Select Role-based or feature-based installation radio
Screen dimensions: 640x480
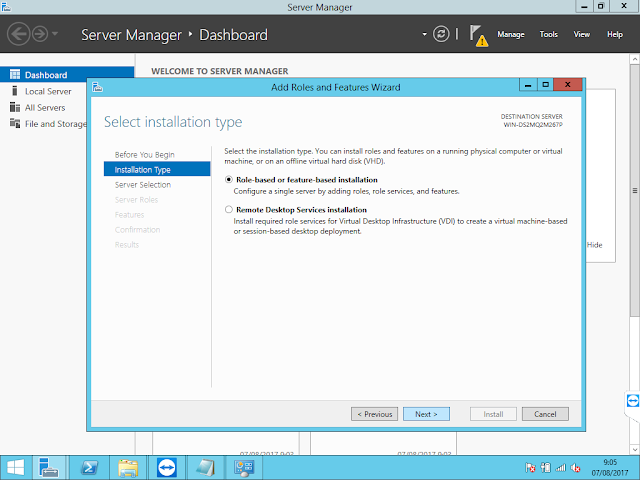pyautogui.click(x=229, y=180)
